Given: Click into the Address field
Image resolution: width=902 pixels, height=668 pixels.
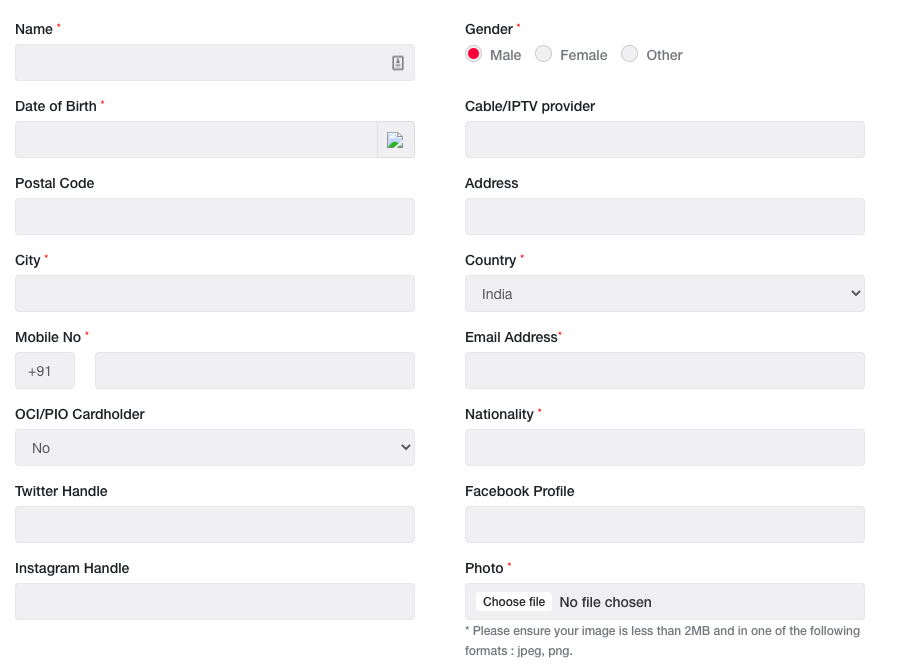Looking at the screenshot, I should [664, 217].
